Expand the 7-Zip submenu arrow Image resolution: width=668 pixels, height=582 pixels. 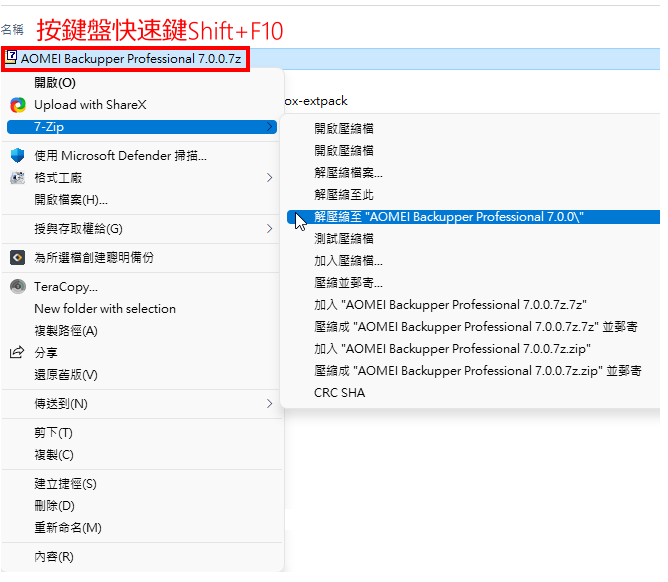[x=269, y=127]
